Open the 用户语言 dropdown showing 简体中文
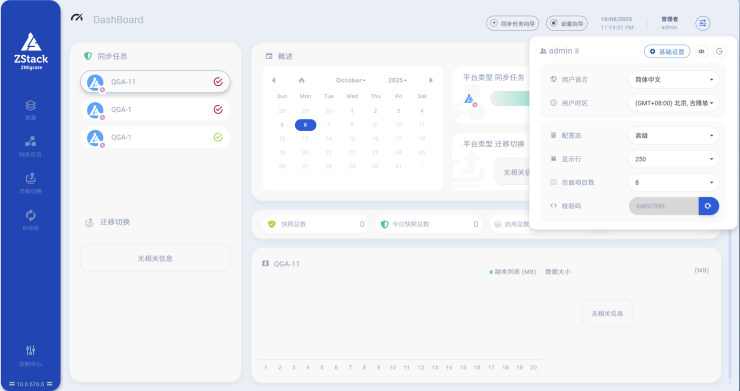Image resolution: width=740 pixels, height=391 pixels. pos(673,79)
